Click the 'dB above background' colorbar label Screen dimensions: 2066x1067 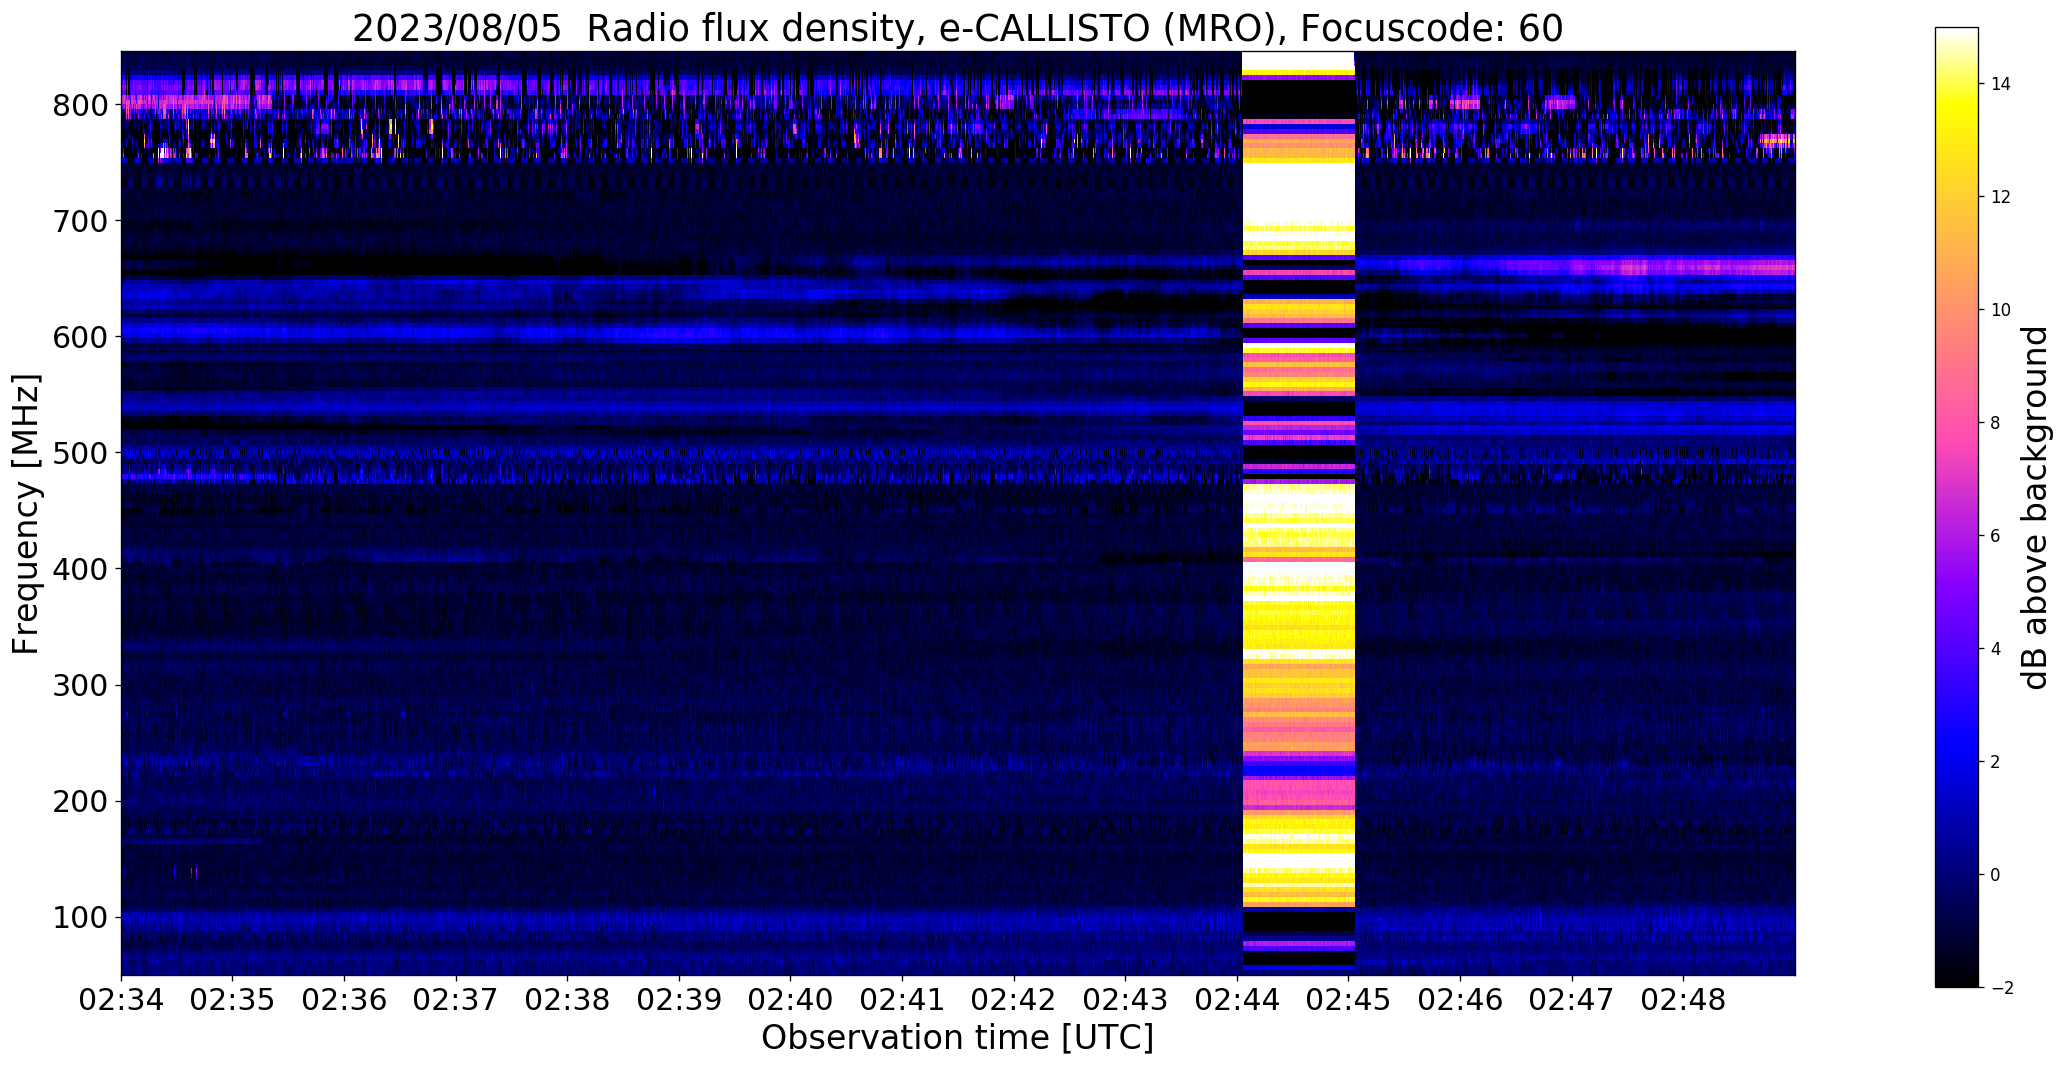point(2035,508)
